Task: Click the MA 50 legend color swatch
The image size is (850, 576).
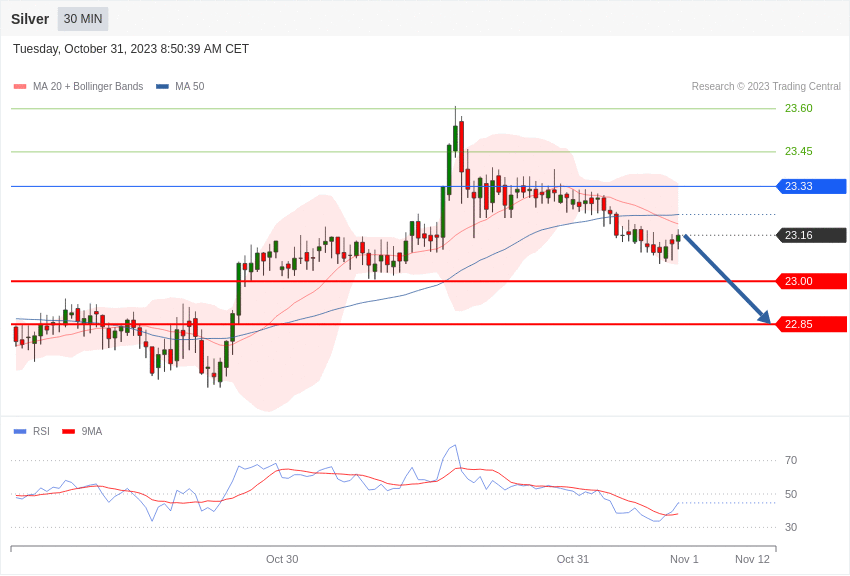Action: pos(162,87)
